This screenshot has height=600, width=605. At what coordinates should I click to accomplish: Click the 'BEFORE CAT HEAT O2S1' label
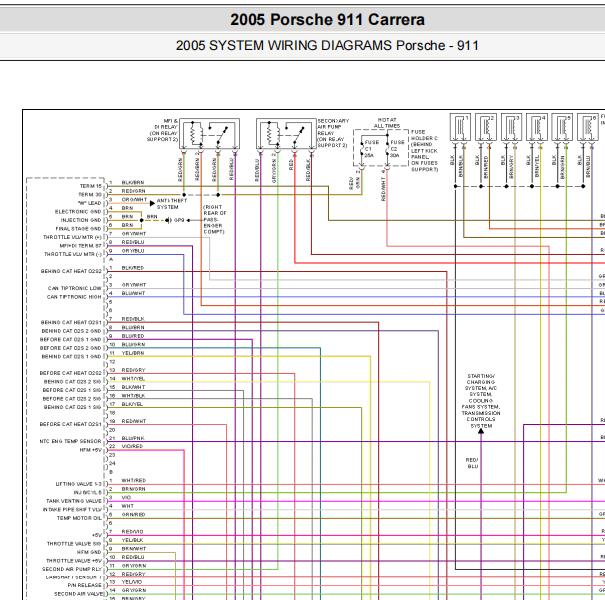point(71,424)
